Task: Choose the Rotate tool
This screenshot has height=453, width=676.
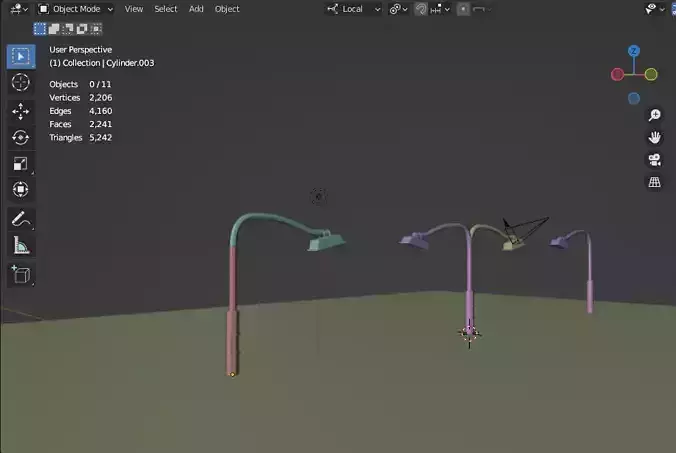Action: point(21,137)
